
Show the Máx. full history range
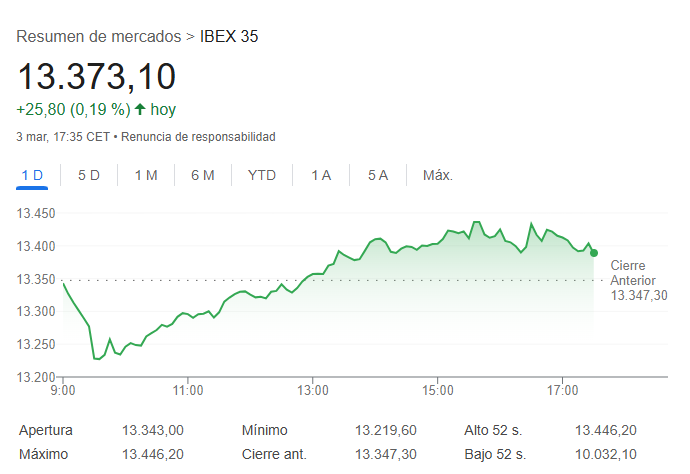(x=438, y=175)
